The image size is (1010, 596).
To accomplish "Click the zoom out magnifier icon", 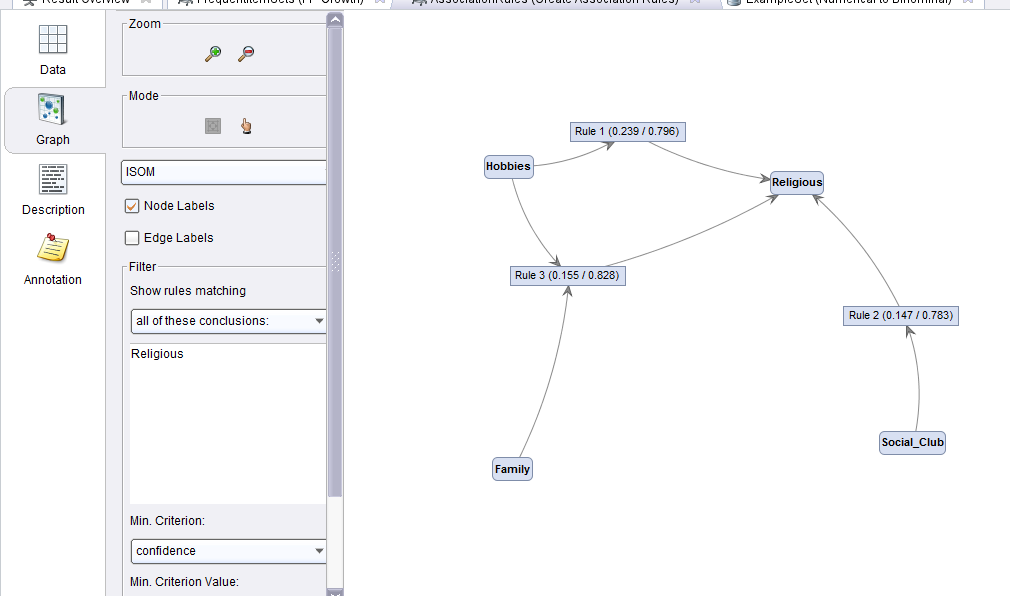I will (246, 53).
